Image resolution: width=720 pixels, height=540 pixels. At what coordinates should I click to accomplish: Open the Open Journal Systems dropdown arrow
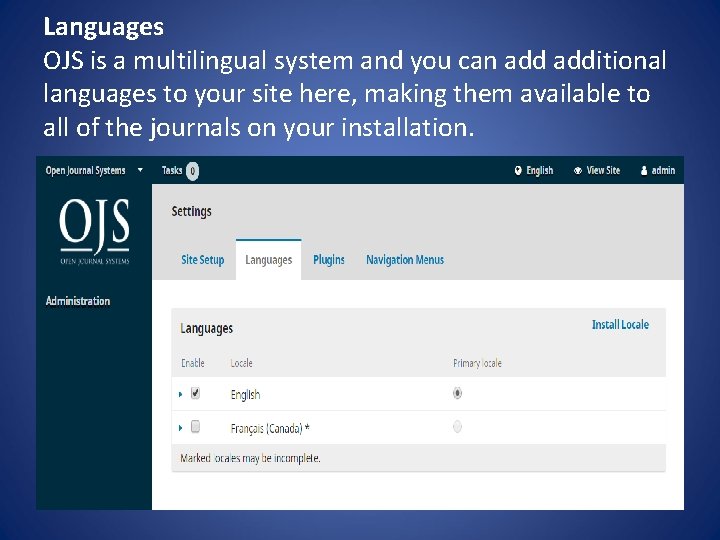pos(140,170)
